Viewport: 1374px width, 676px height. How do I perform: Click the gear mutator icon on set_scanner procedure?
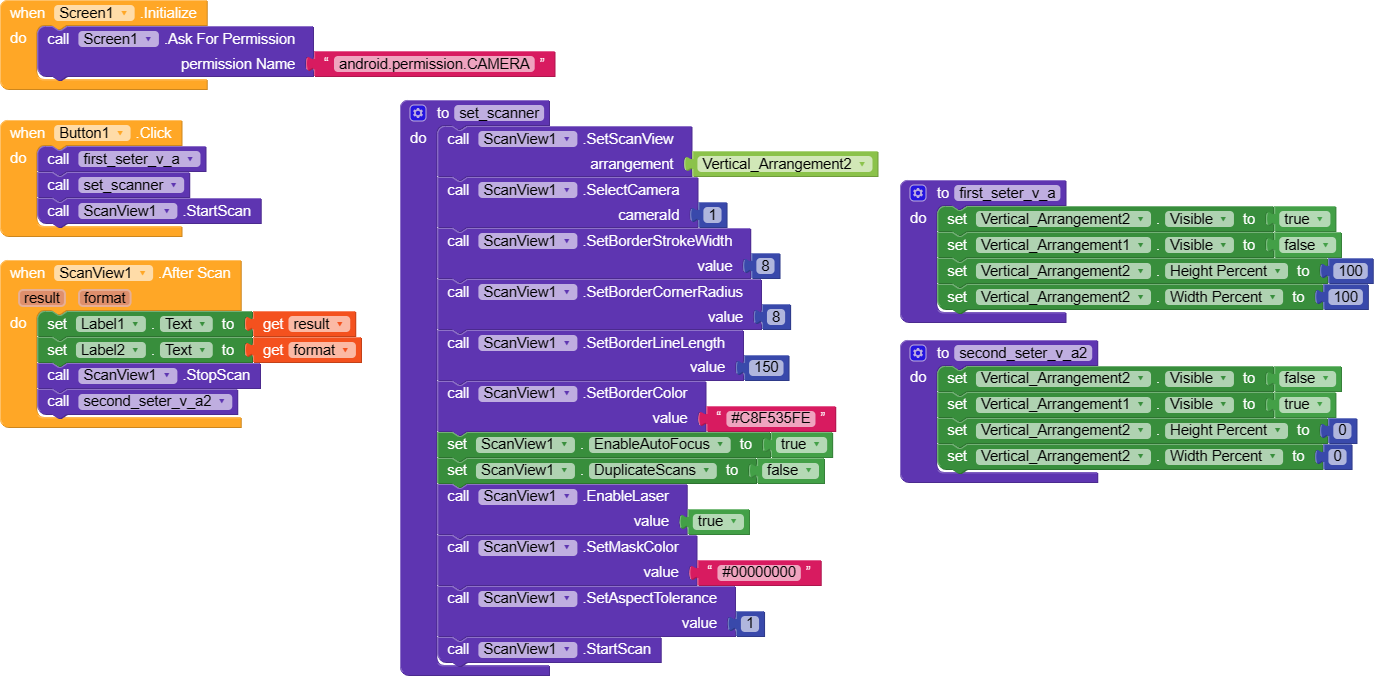pos(418,113)
